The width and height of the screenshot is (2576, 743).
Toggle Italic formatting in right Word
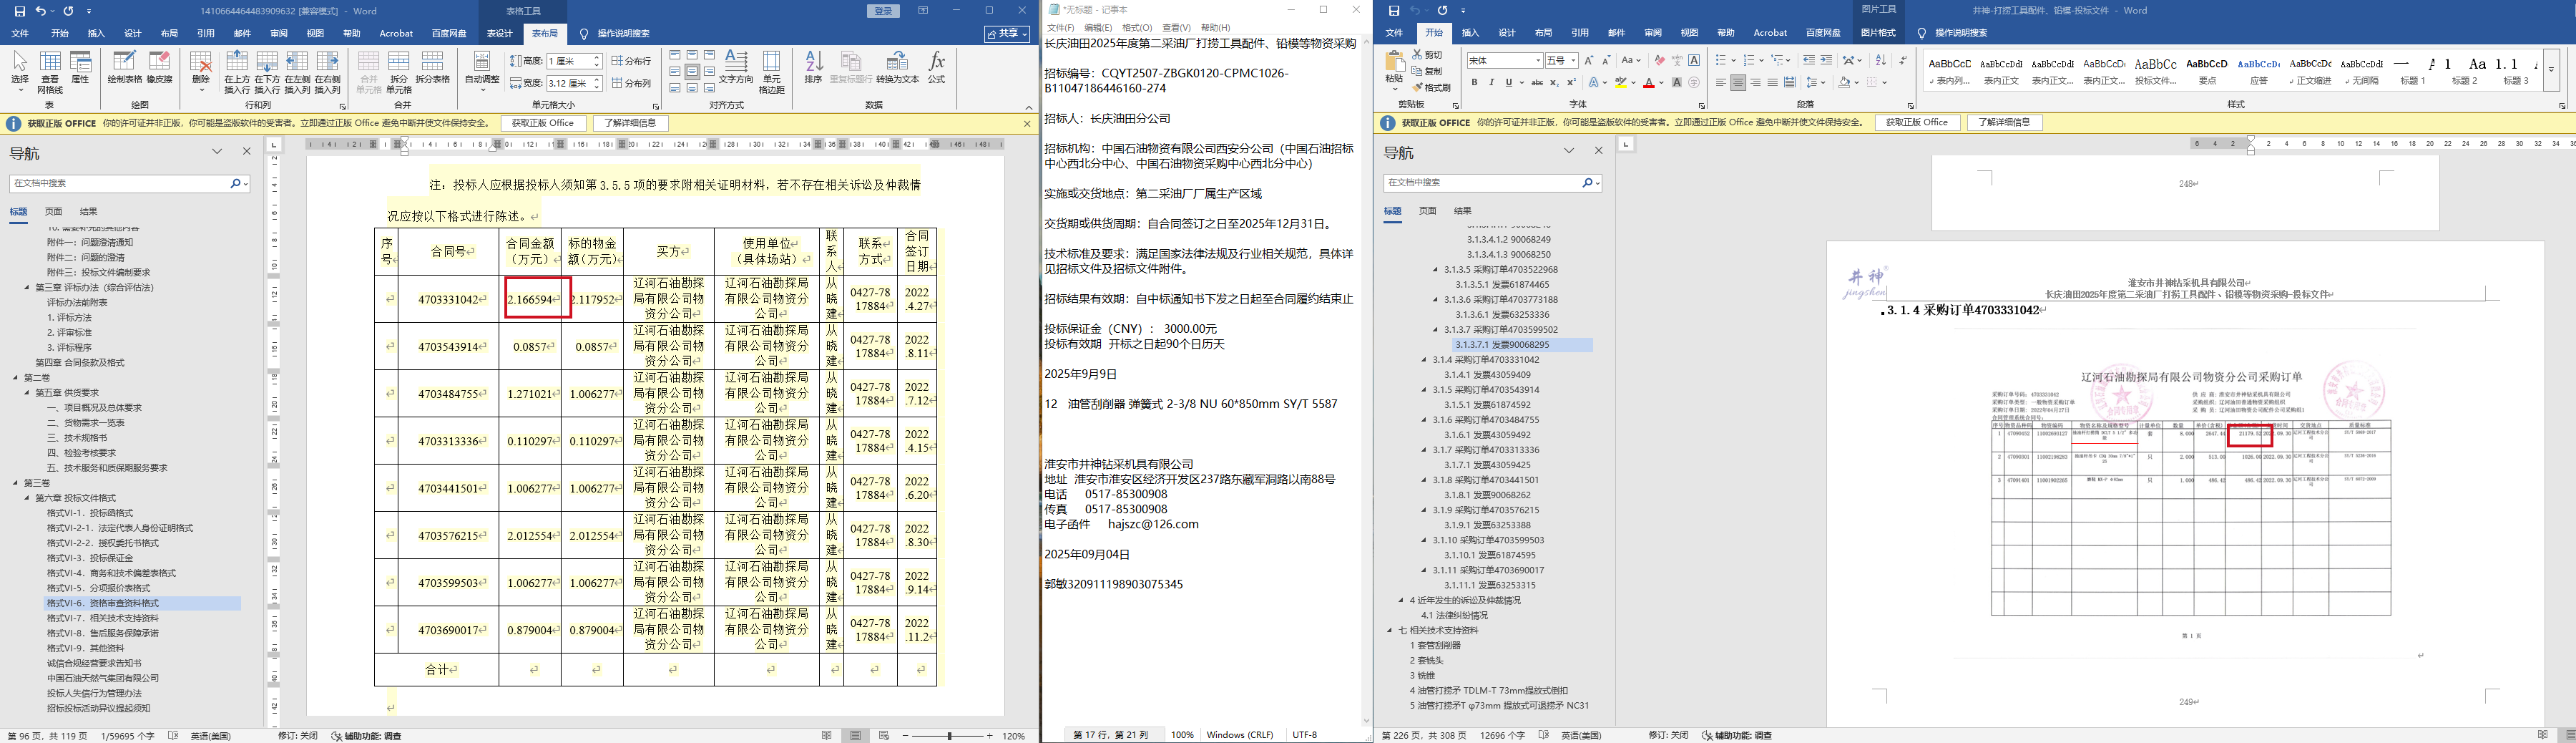pyautogui.click(x=1491, y=83)
